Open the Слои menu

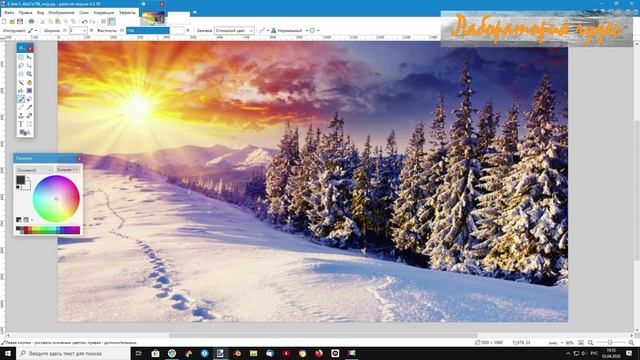[x=84, y=13]
